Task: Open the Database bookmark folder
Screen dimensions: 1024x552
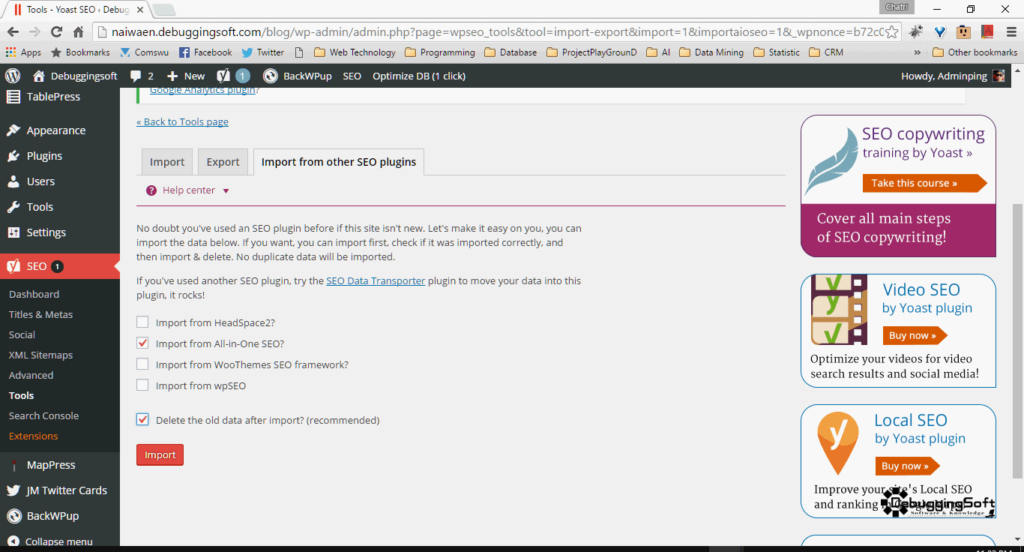Action: (511, 52)
